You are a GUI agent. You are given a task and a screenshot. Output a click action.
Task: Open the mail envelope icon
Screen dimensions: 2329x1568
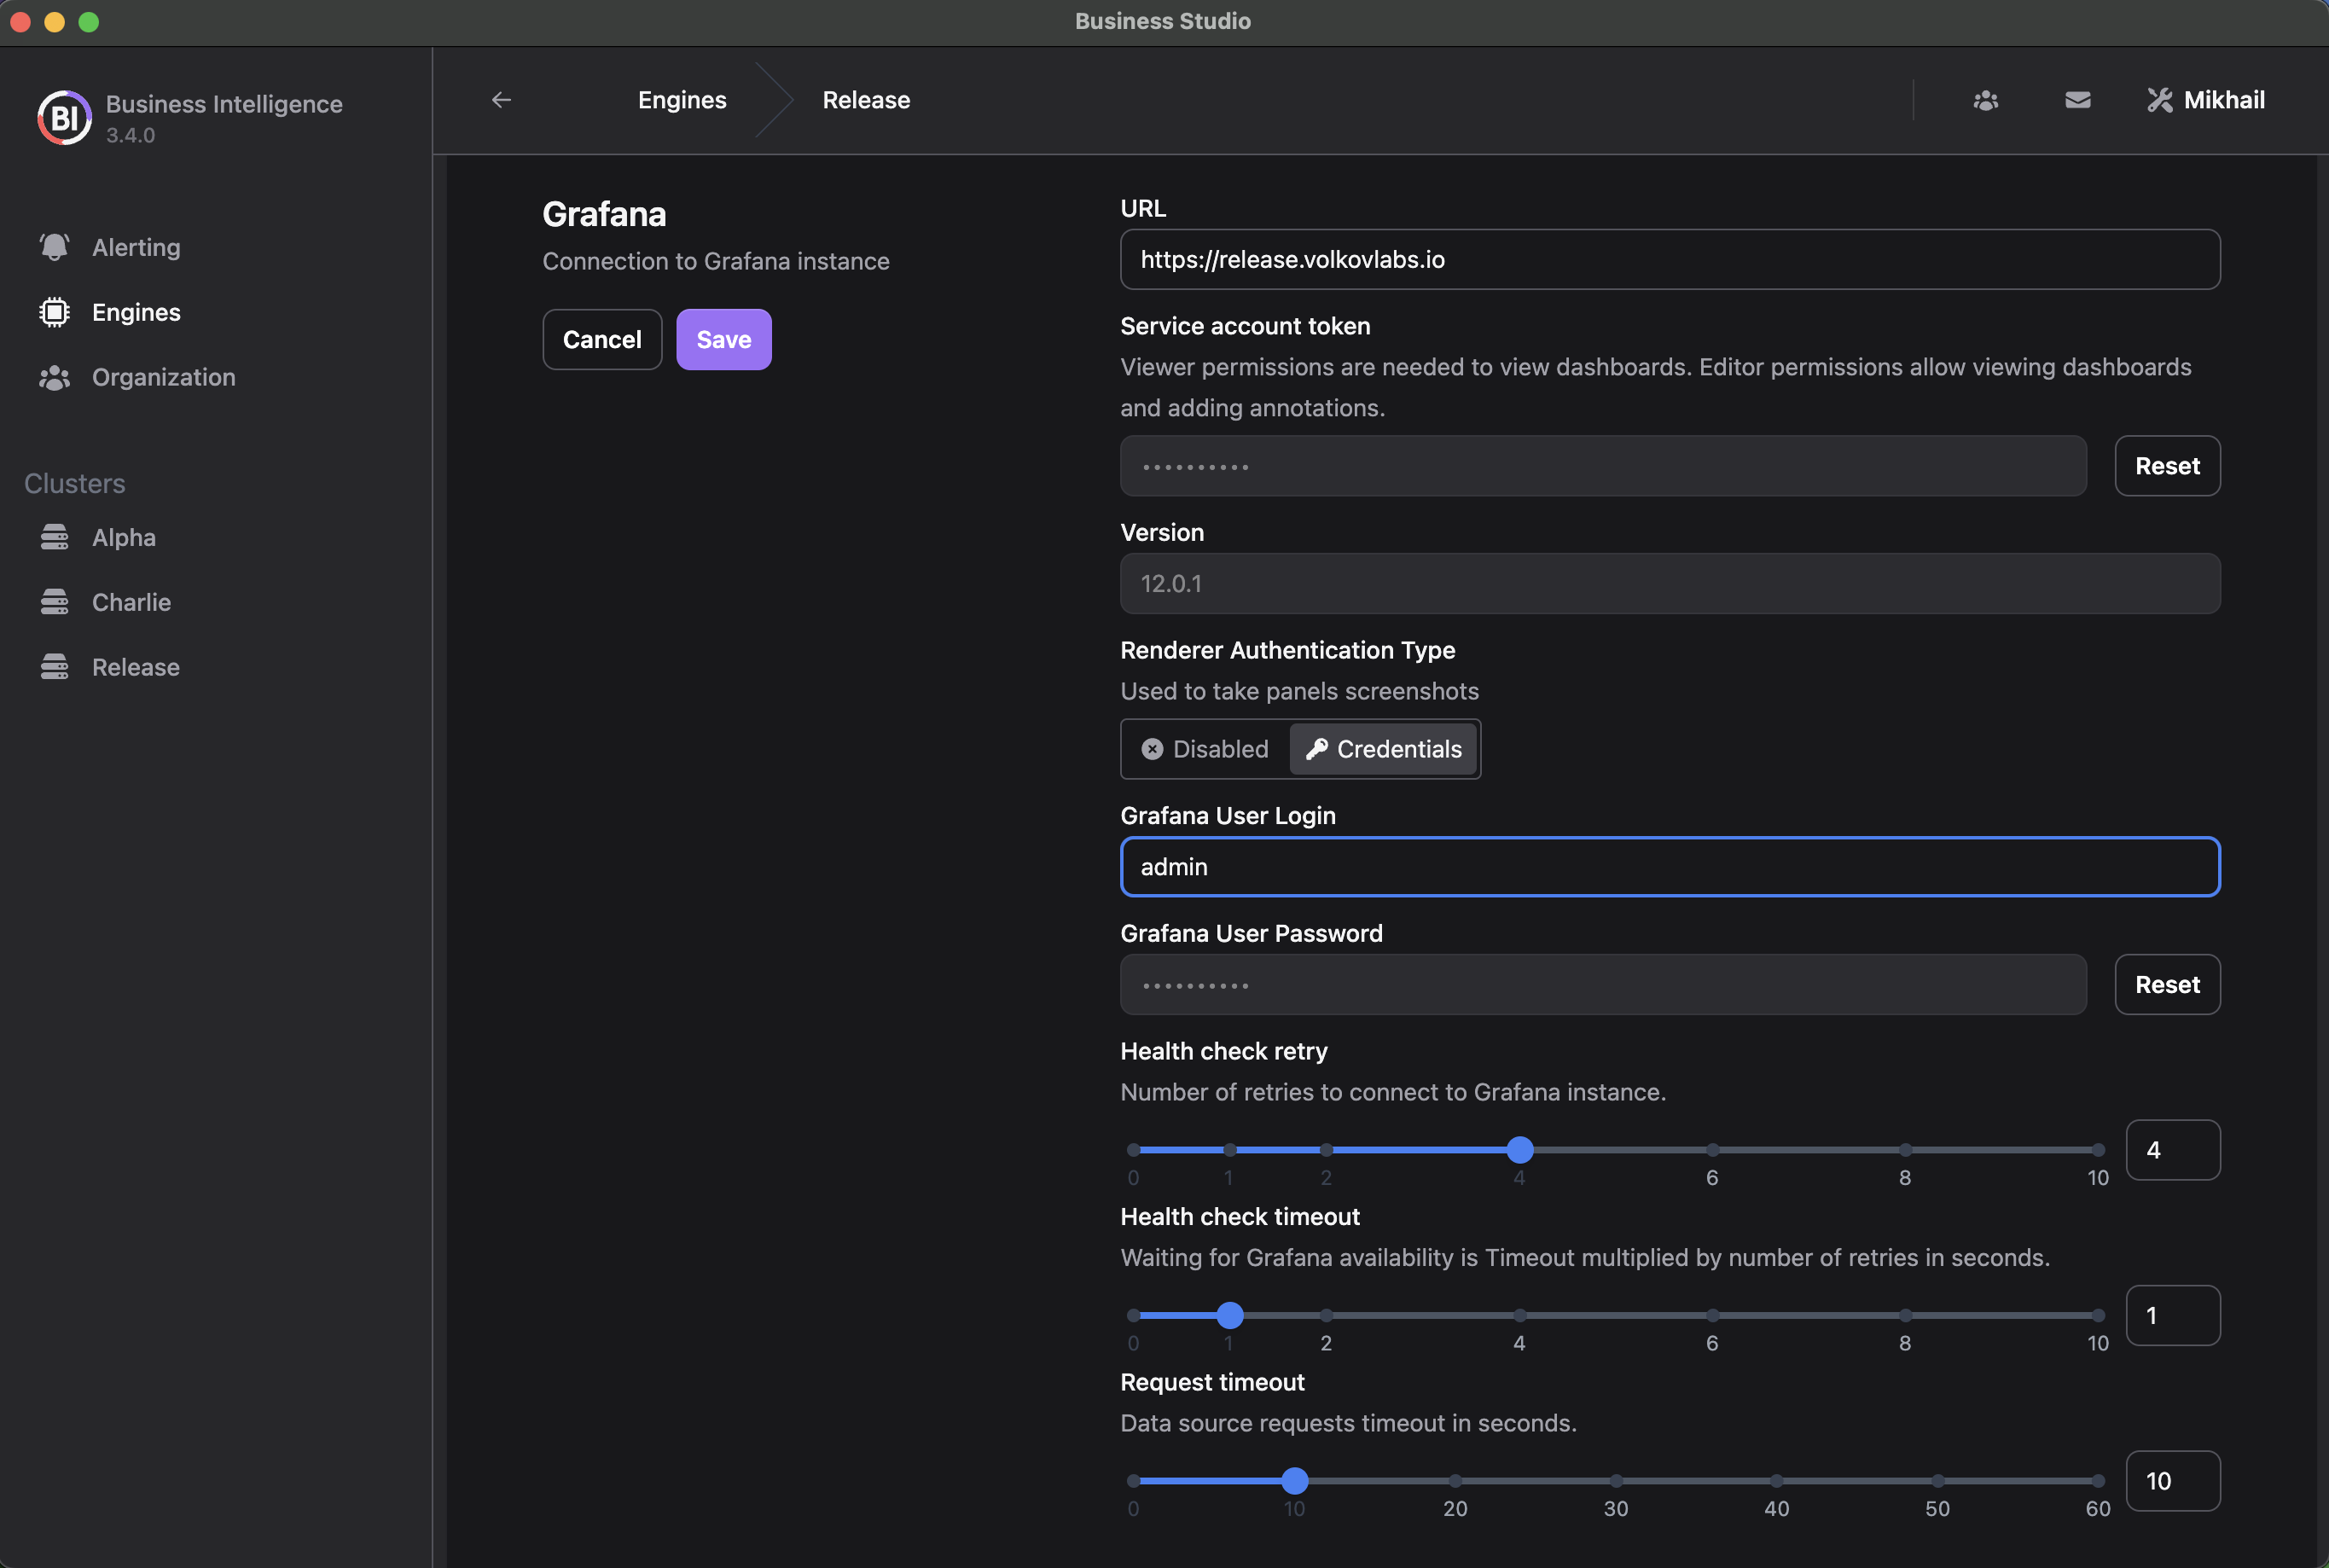2077,100
